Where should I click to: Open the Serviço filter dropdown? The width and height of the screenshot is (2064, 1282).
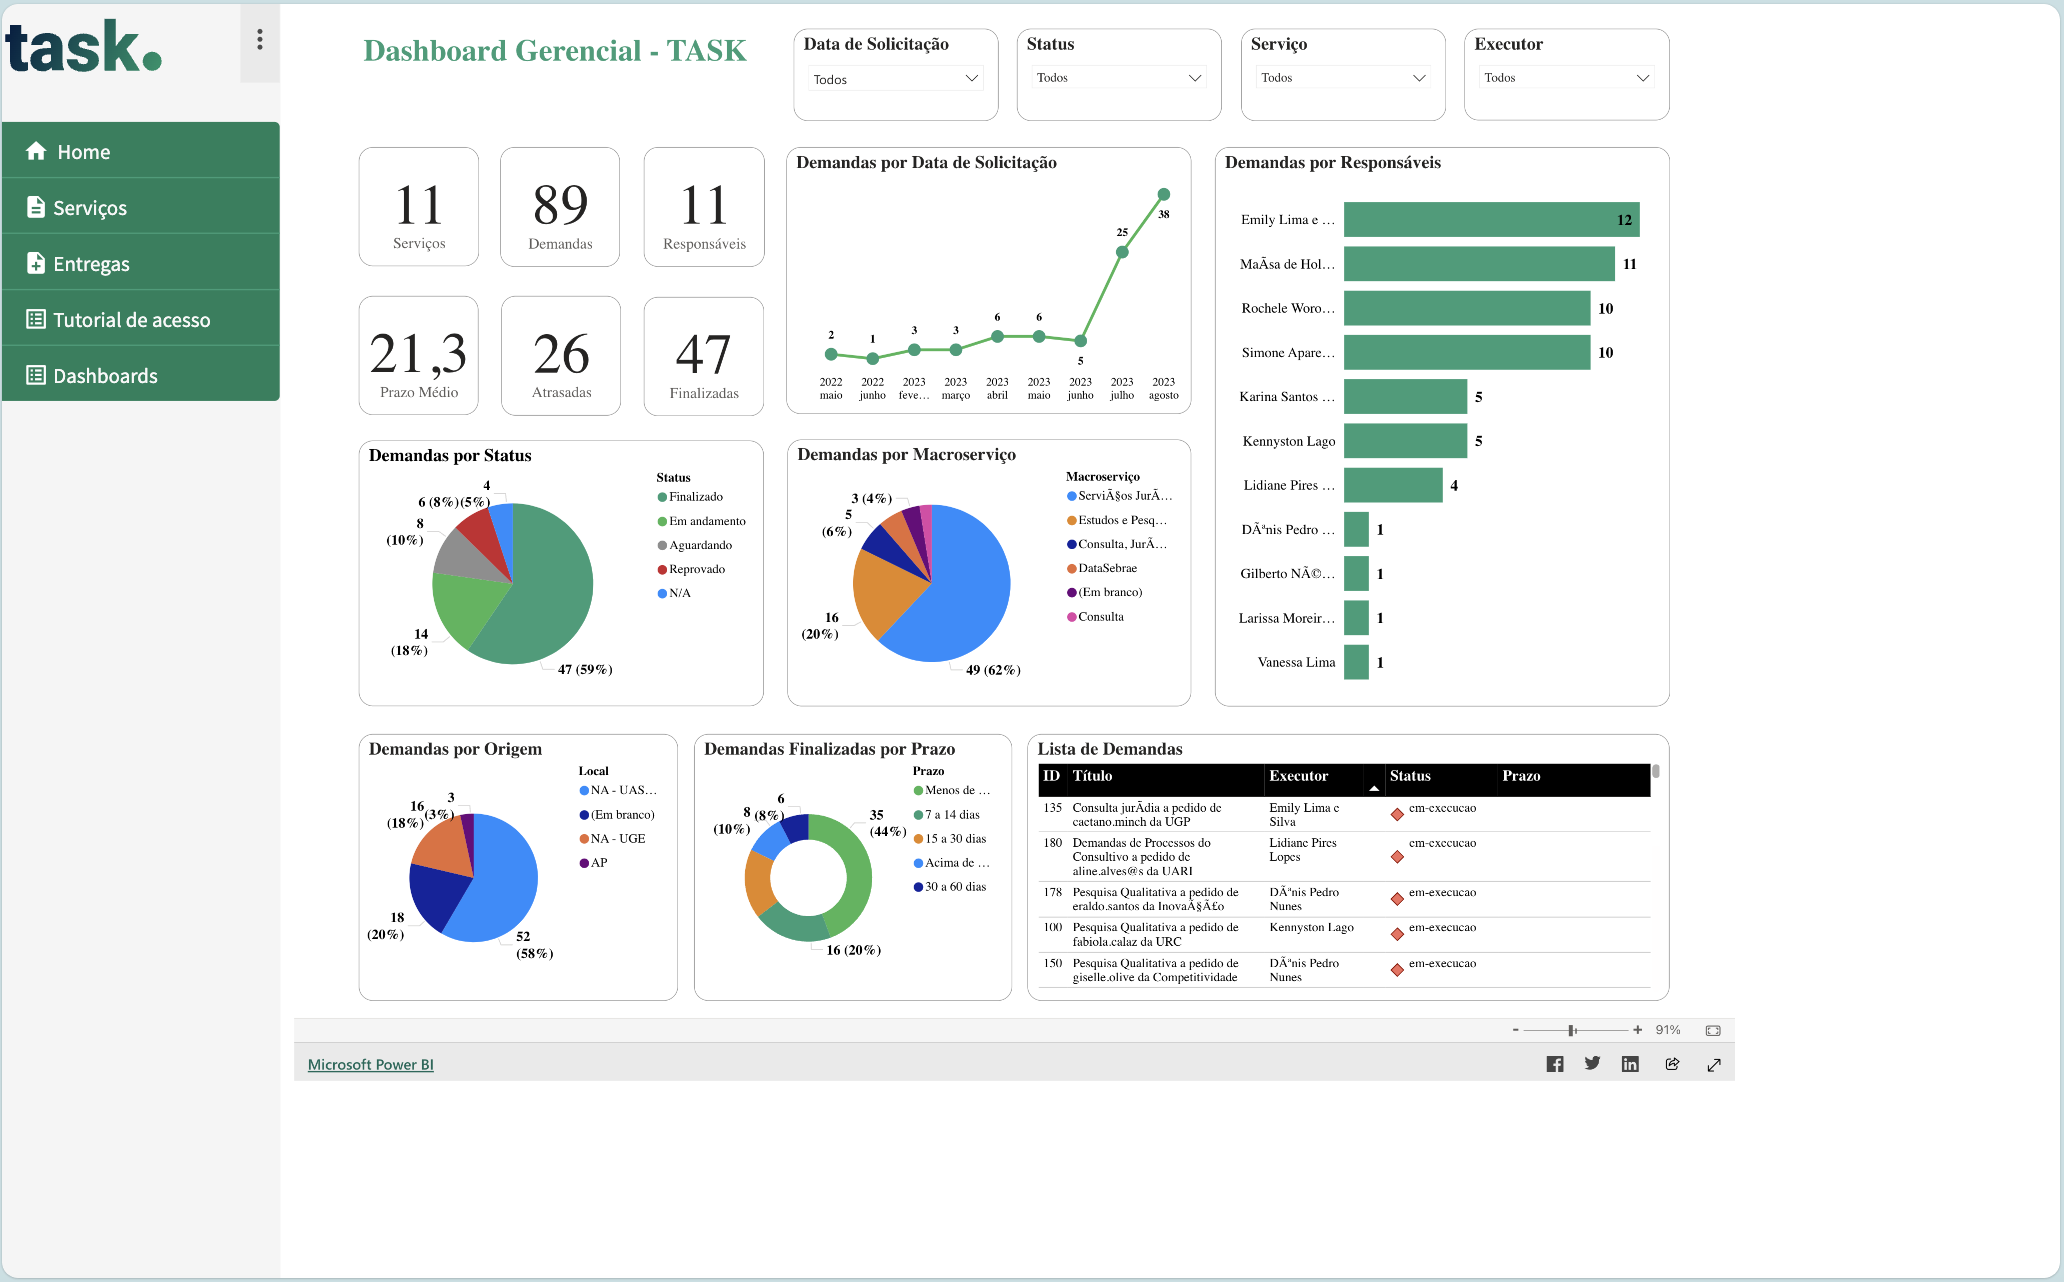point(1343,78)
